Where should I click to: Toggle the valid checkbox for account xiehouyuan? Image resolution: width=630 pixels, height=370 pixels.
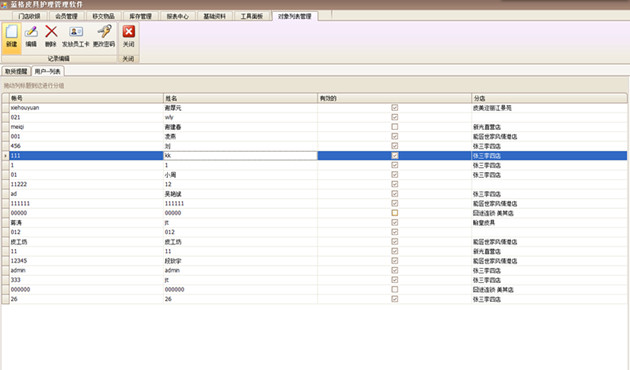click(395, 108)
